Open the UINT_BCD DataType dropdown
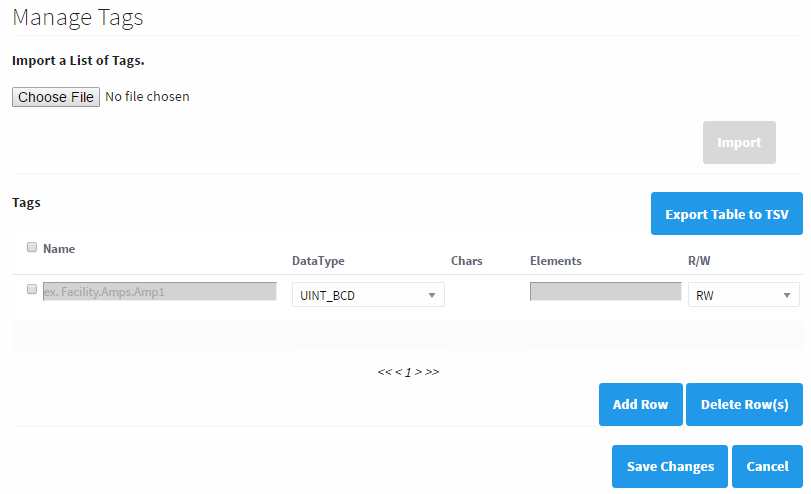 368,295
